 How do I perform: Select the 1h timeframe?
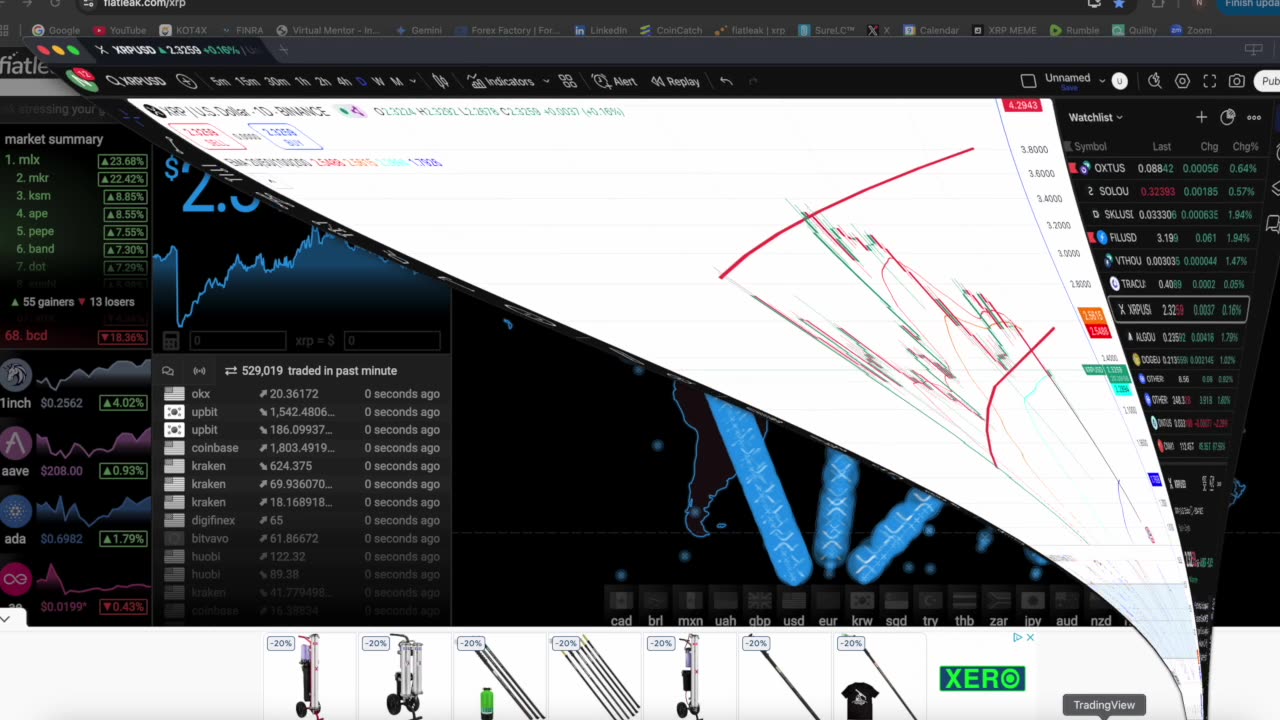[x=301, y=81]
